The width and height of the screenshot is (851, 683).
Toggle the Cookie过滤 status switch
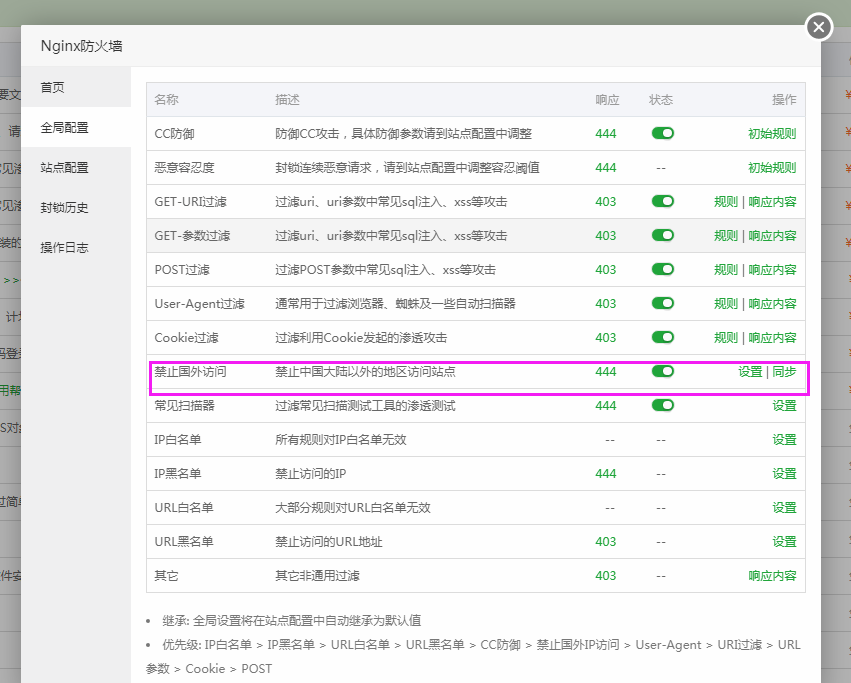pos(663,337)
